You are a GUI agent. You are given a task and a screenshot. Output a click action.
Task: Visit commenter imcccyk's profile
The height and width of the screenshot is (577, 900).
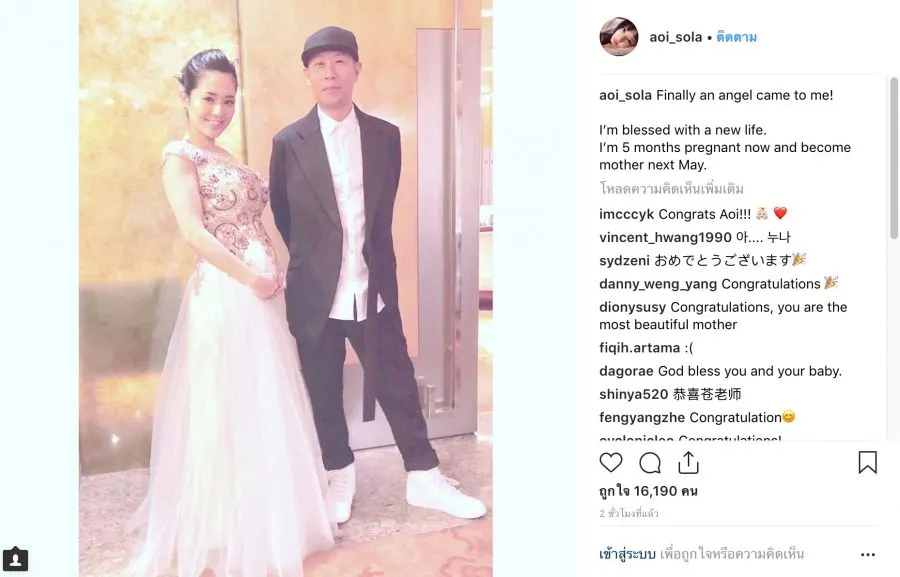point(626,214)
